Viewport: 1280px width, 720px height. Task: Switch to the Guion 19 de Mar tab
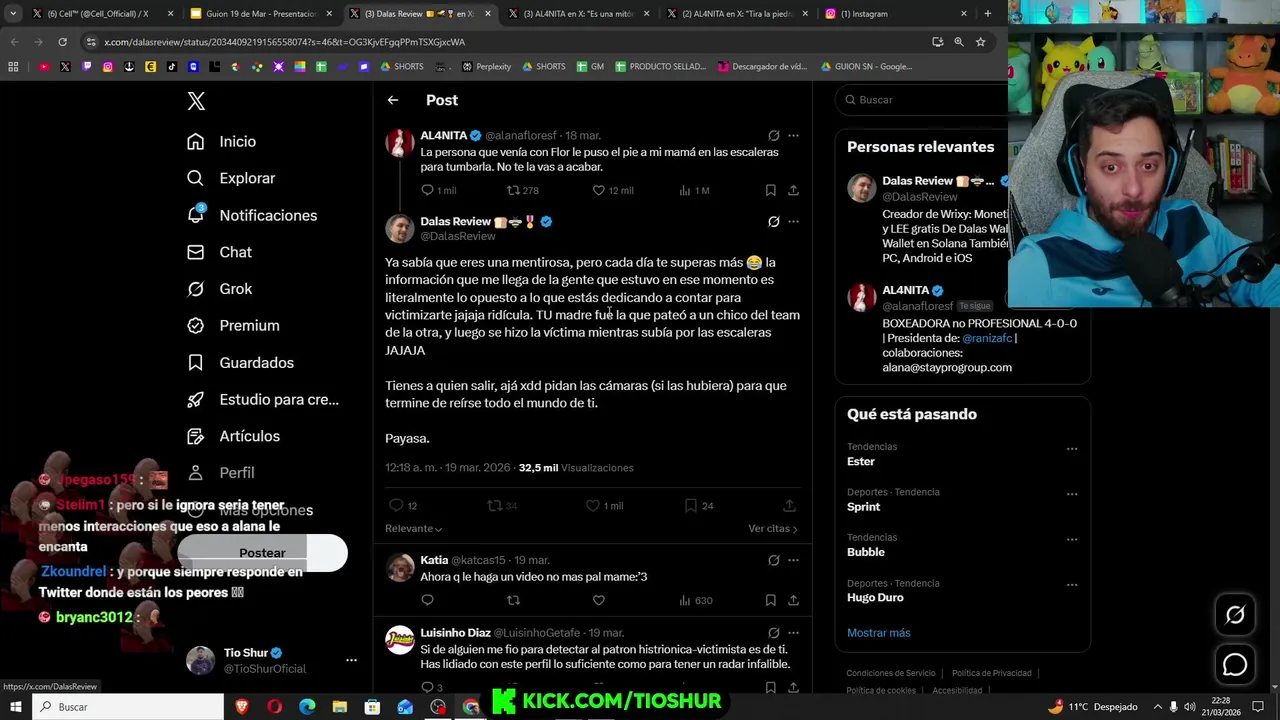tap(261, 14)
